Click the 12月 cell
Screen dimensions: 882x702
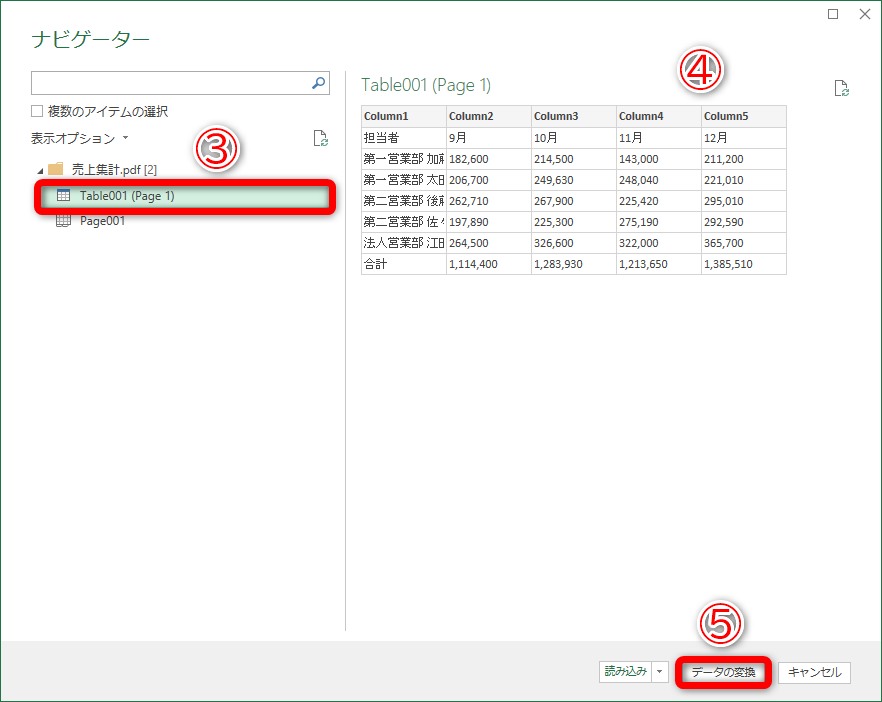744,138
